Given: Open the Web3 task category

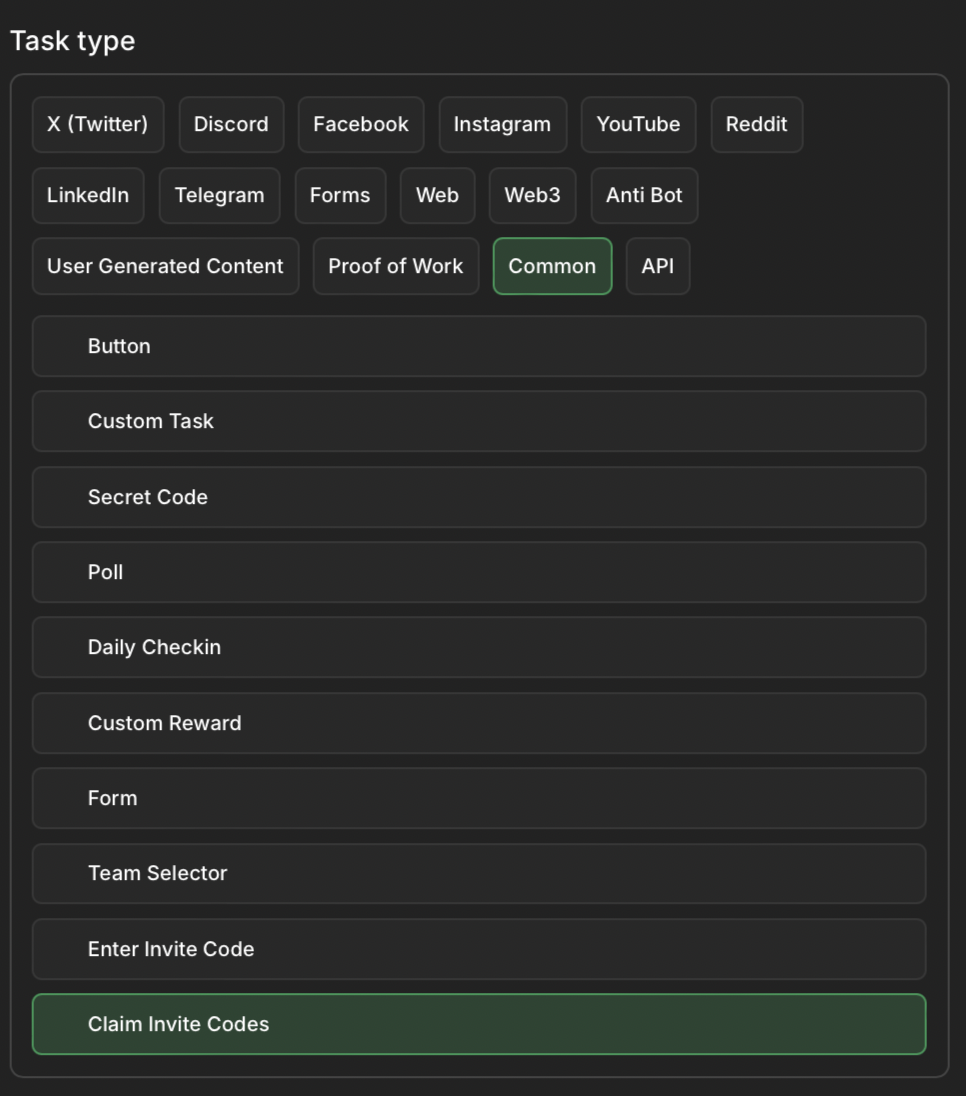Looking at the screenshot, I should pyautogui.click(x=532, y=196).
